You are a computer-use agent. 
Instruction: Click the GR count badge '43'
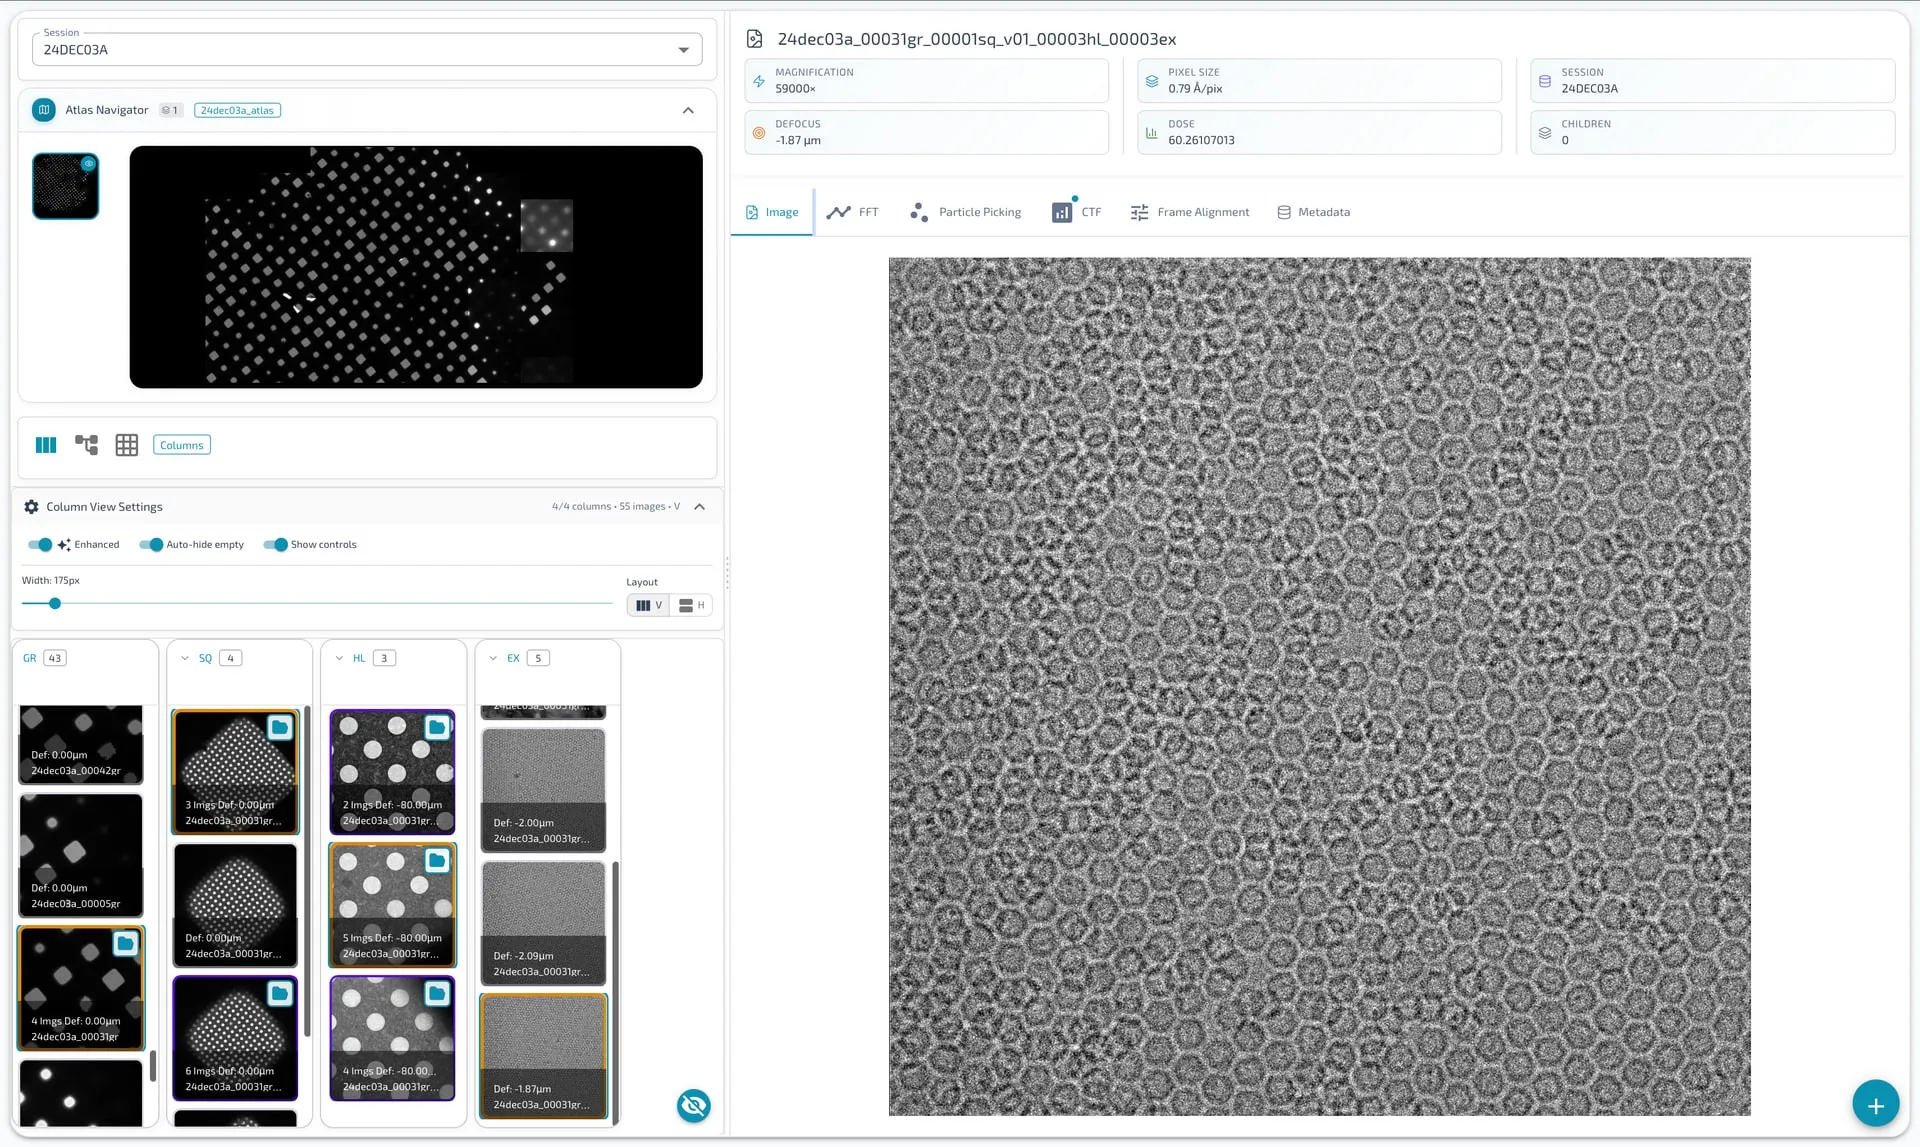tap(55, 658)
